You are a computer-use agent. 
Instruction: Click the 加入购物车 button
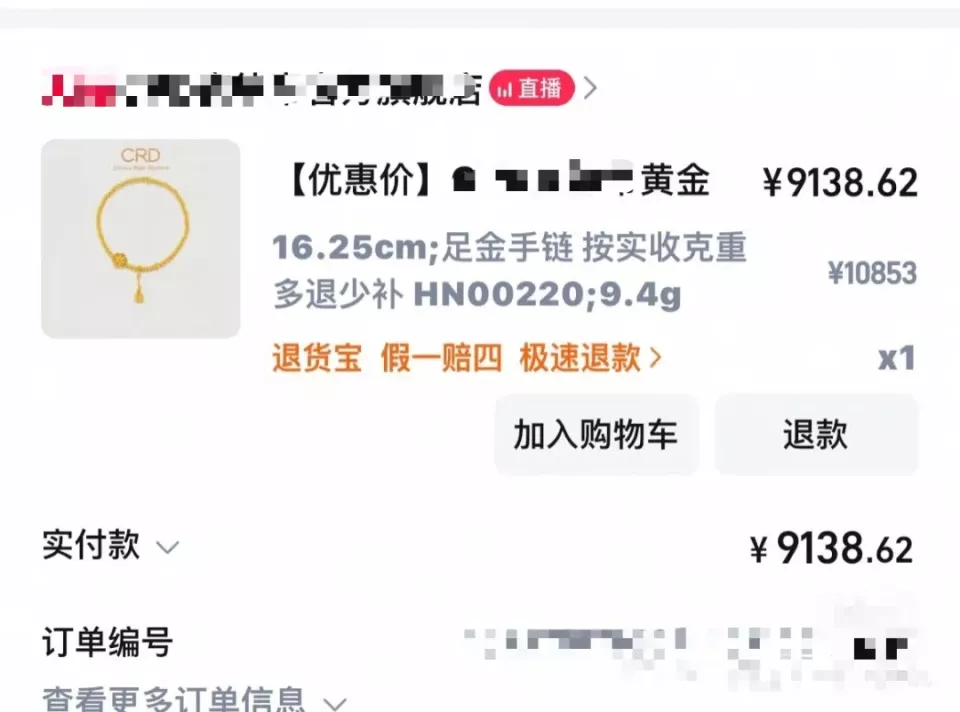coord(596,435)
